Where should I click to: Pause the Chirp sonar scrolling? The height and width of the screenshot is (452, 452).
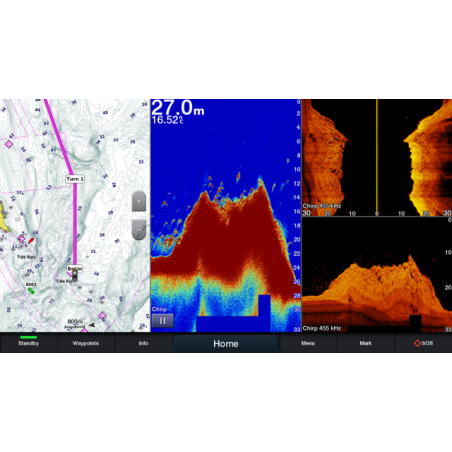[x=163, y=321]
